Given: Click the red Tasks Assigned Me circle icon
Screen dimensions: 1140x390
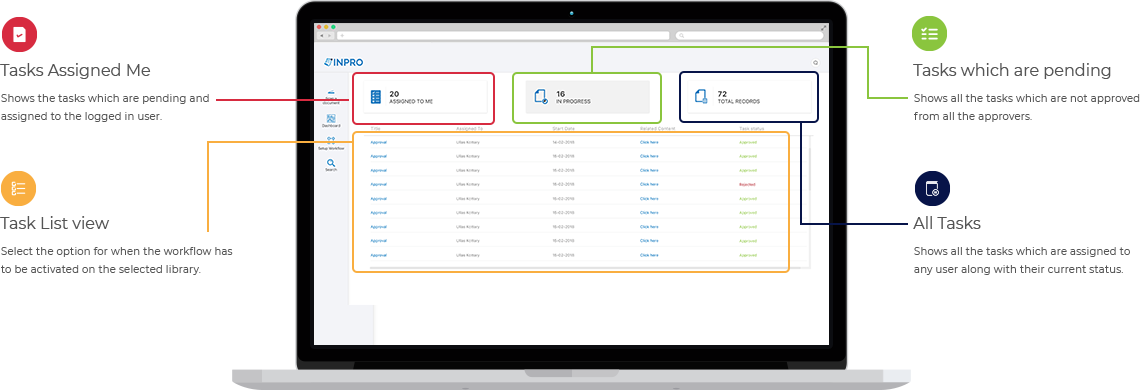Looking at the screenshot, I should click(20, 33).
